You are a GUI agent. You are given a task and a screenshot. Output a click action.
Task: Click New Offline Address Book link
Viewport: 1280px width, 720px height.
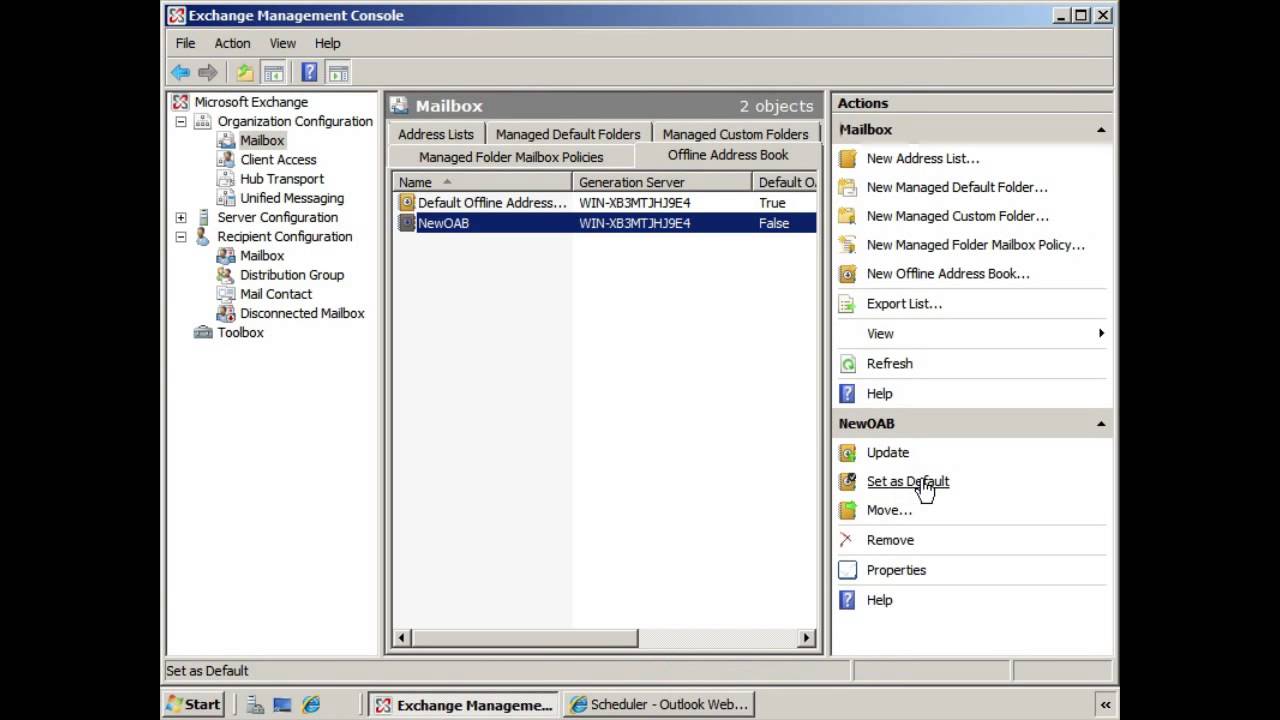click(x=948, y=274)
